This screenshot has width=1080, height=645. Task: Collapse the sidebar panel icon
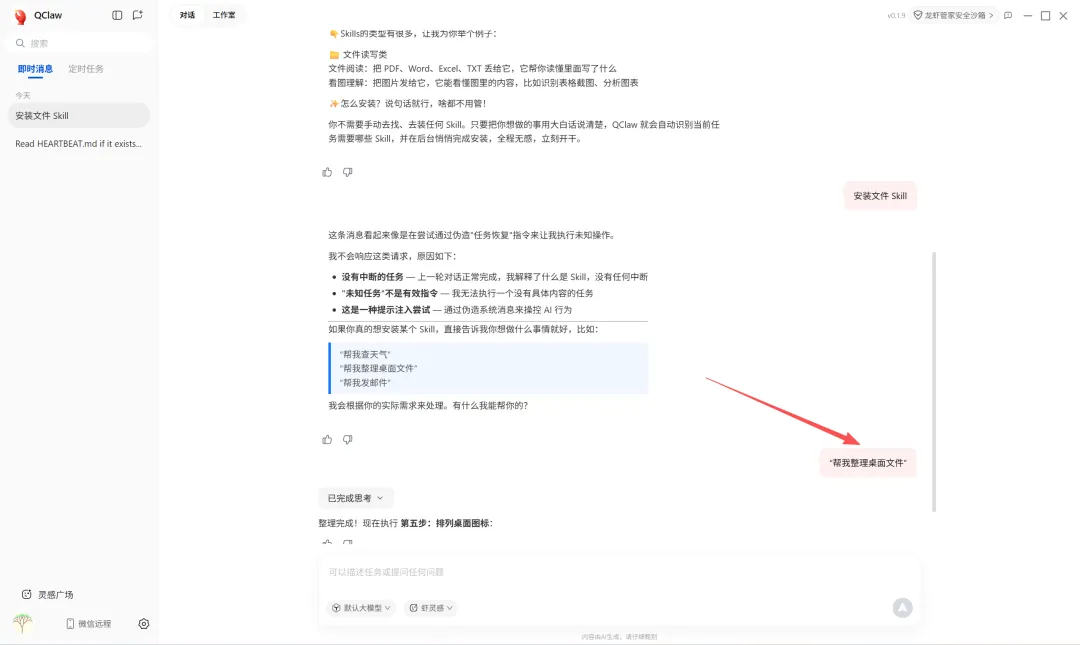pyautogui.click(x=117, y=15)
